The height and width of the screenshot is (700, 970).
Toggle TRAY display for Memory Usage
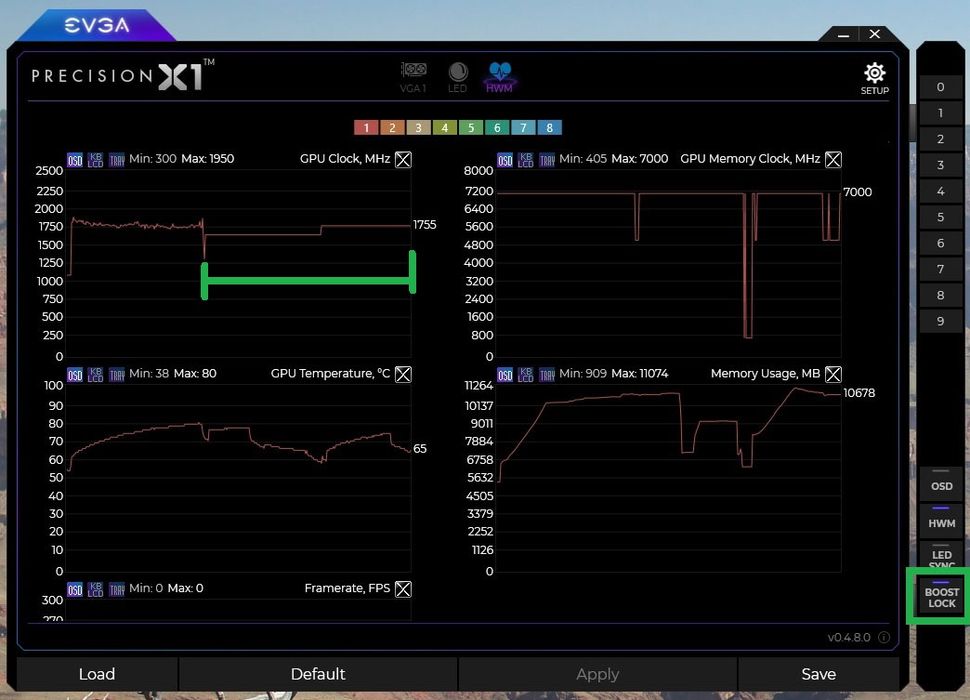(547, 374)
